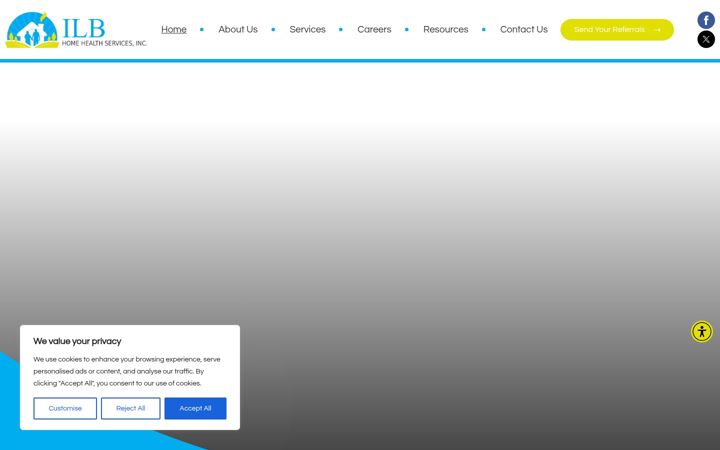Reject All cookies
The image size is (720, 450).
pos(130,408)
